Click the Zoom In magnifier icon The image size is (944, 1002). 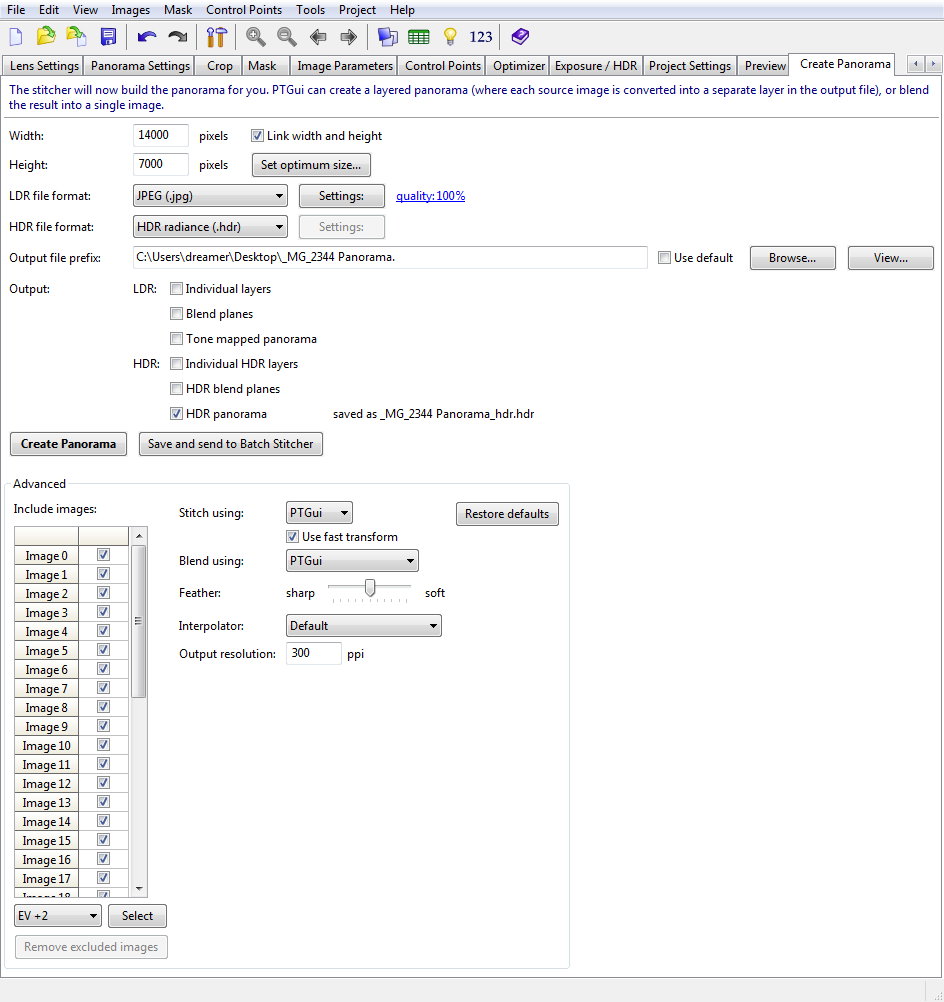[x=256, y=37]
